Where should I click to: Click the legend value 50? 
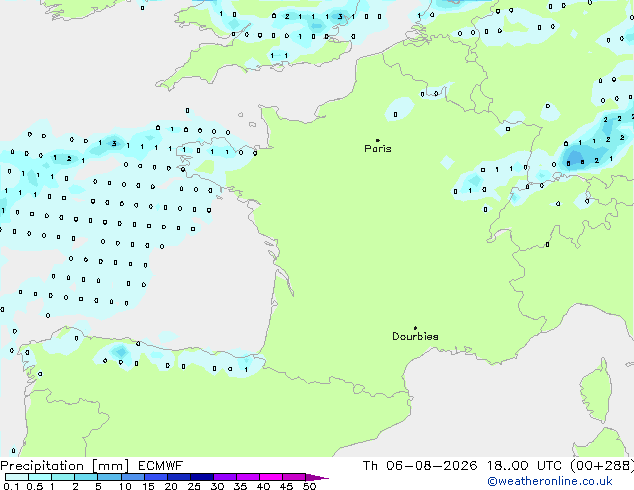click(309, 486)
